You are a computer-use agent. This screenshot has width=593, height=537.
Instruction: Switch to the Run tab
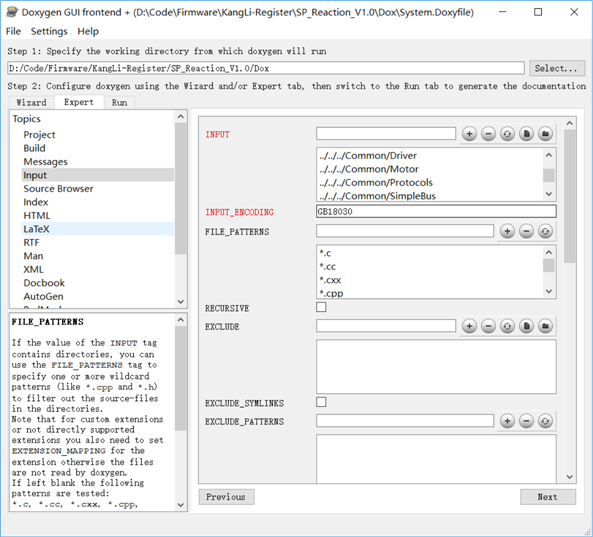[119, 102]
